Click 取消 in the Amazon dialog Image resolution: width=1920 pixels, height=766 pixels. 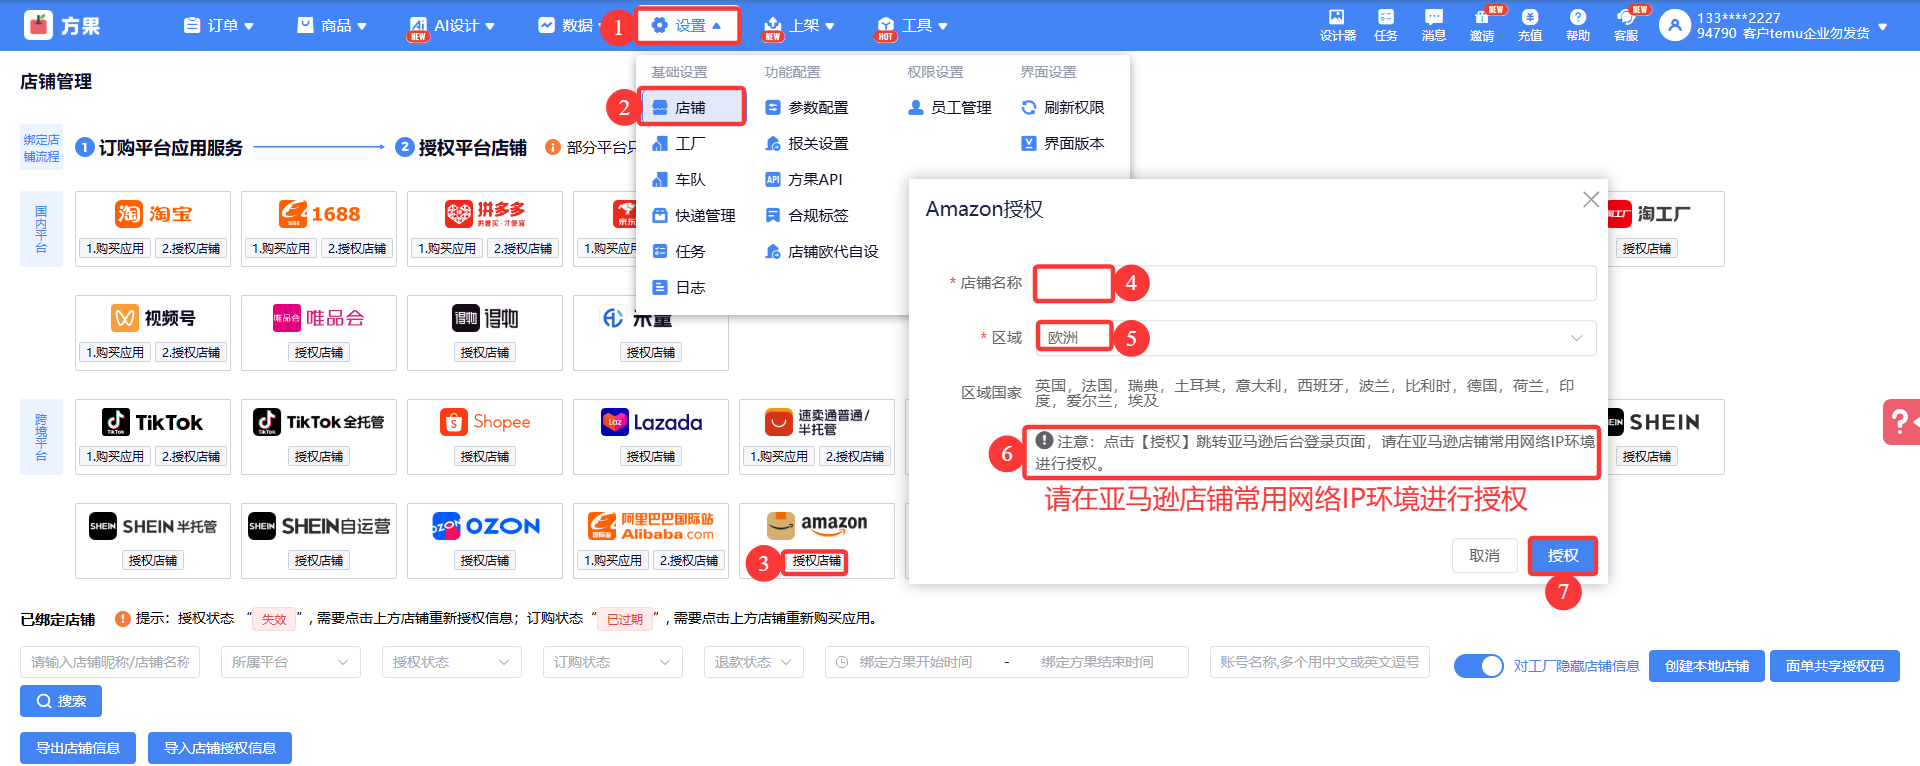pyautogui.click(x=1484, y=556)
